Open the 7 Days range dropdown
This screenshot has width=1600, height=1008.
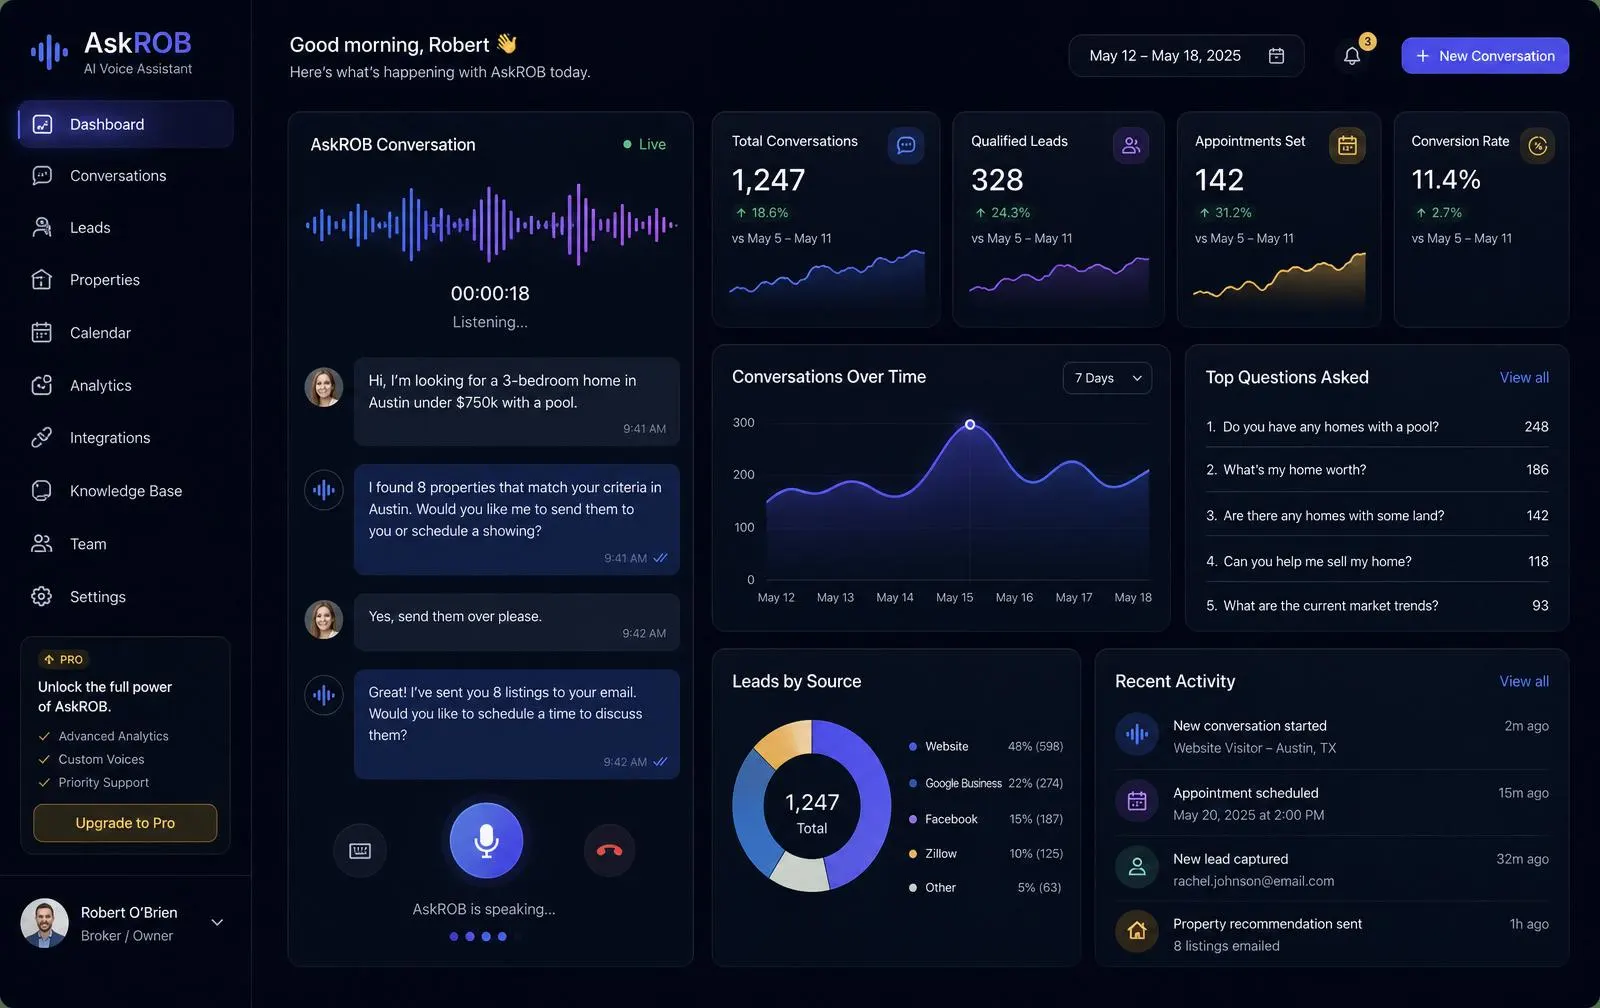(x=1107, y=378)
